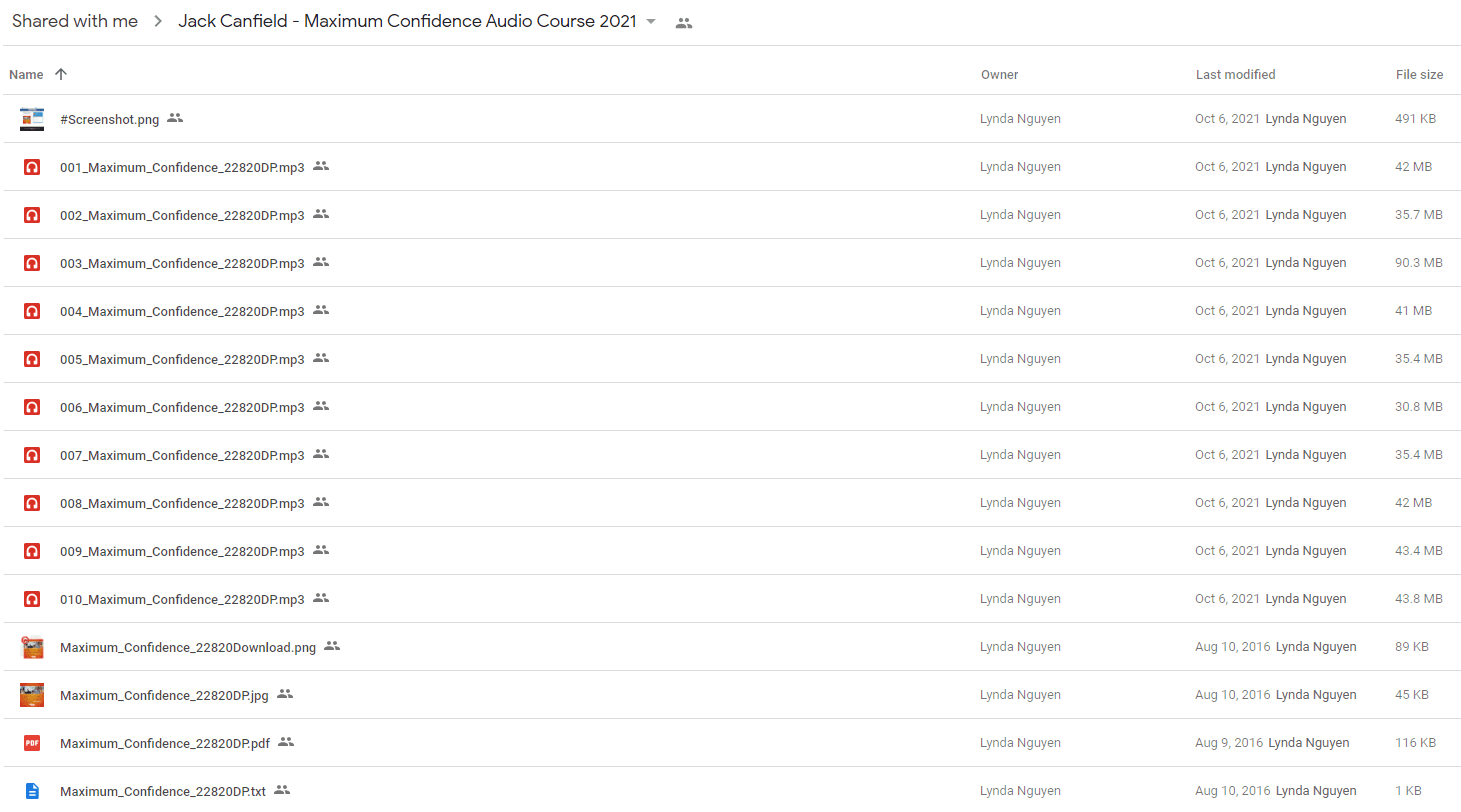Viewport: 1461px width, 812px height.
Task: Click the Maximum_Confidence_22820Download.png thumbnail
Action: pyautogui.click(x=32, y=647)
